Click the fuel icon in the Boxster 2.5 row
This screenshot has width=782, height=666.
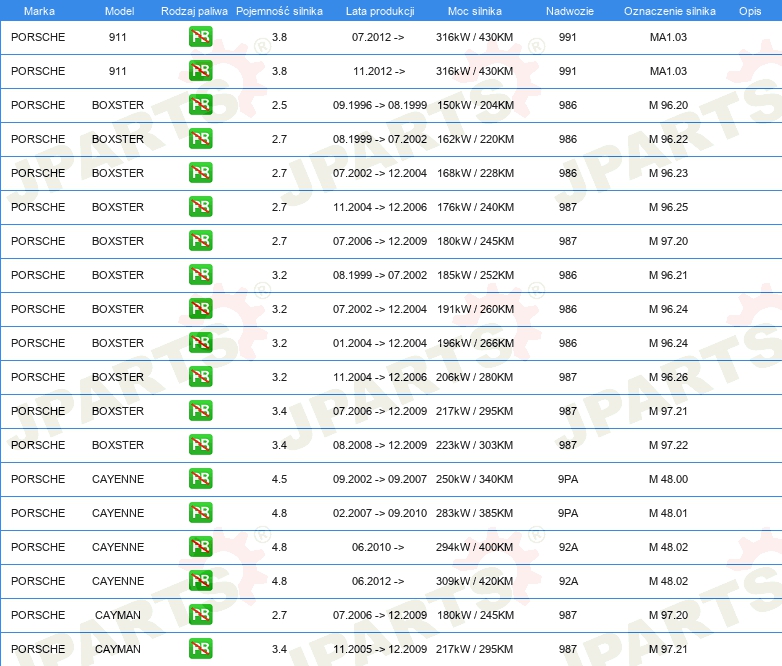coord(200,105)
